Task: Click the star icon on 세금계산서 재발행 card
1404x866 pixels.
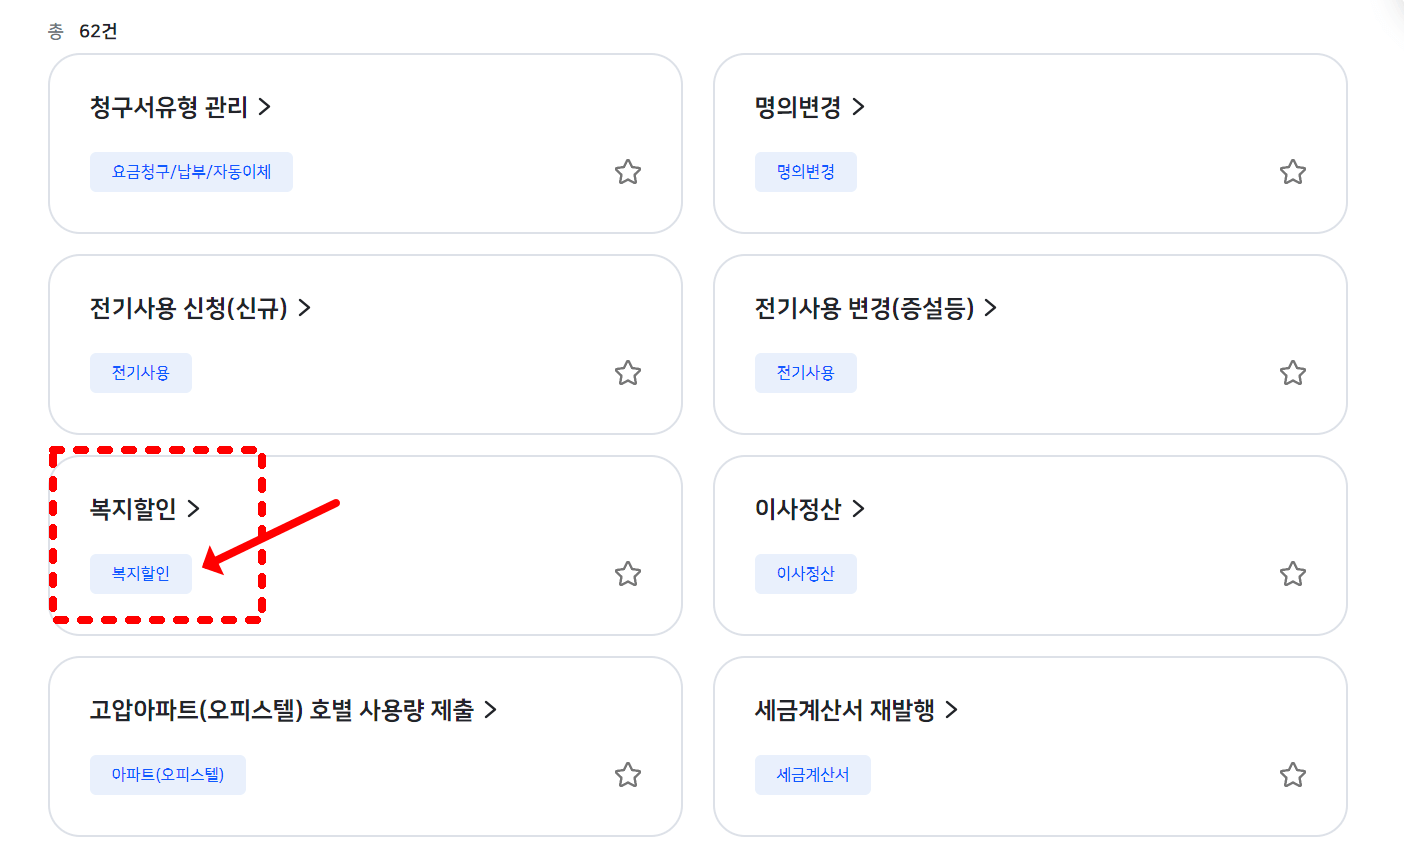Action: [1293, 774]
